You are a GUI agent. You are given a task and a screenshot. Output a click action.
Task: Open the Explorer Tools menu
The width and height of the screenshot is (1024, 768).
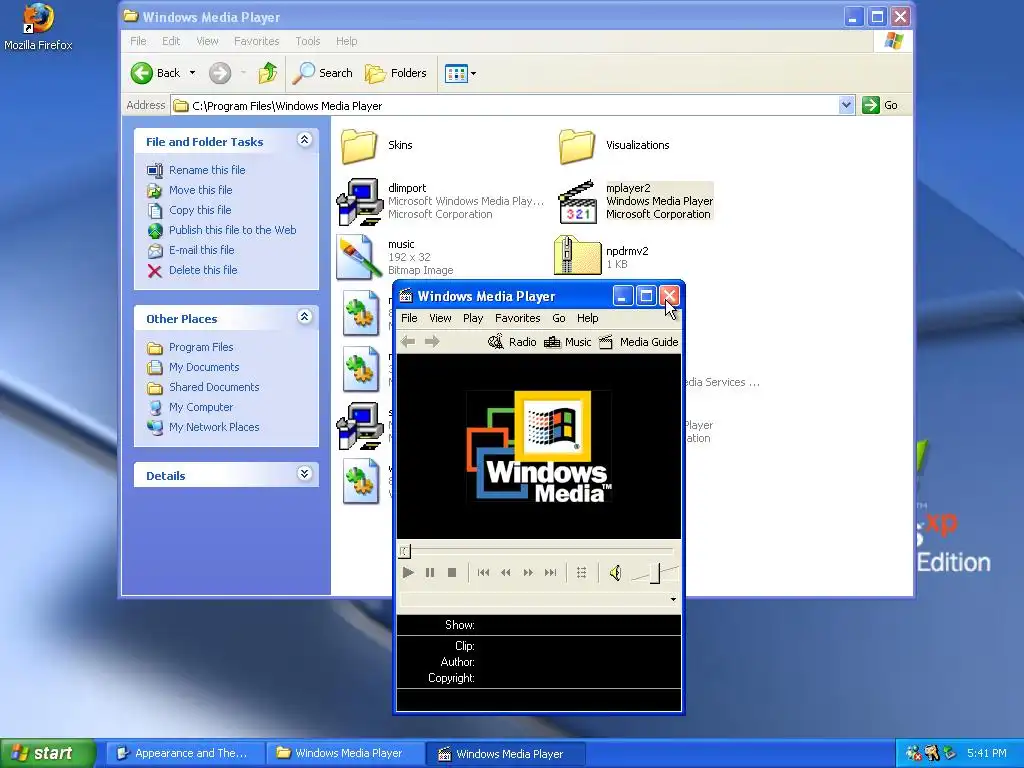tap(308, 41)
